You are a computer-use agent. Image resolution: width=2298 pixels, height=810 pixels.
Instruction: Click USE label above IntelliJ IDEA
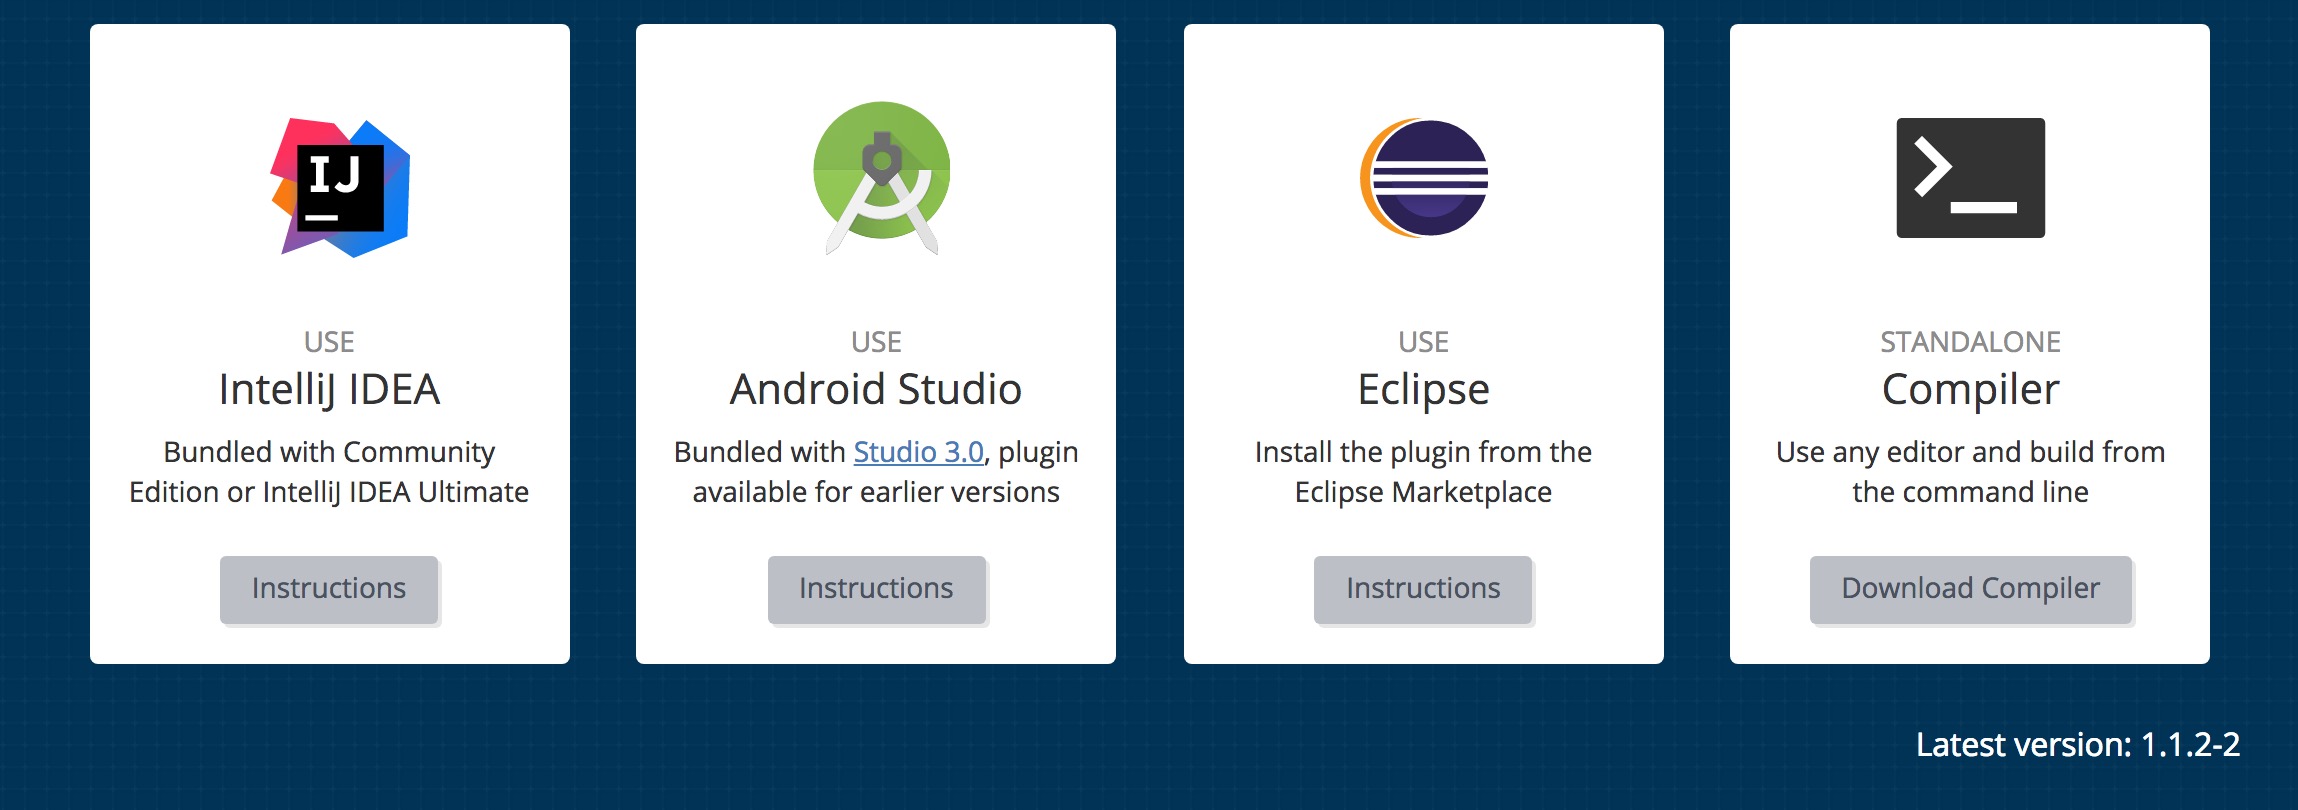tap(329, 342)
